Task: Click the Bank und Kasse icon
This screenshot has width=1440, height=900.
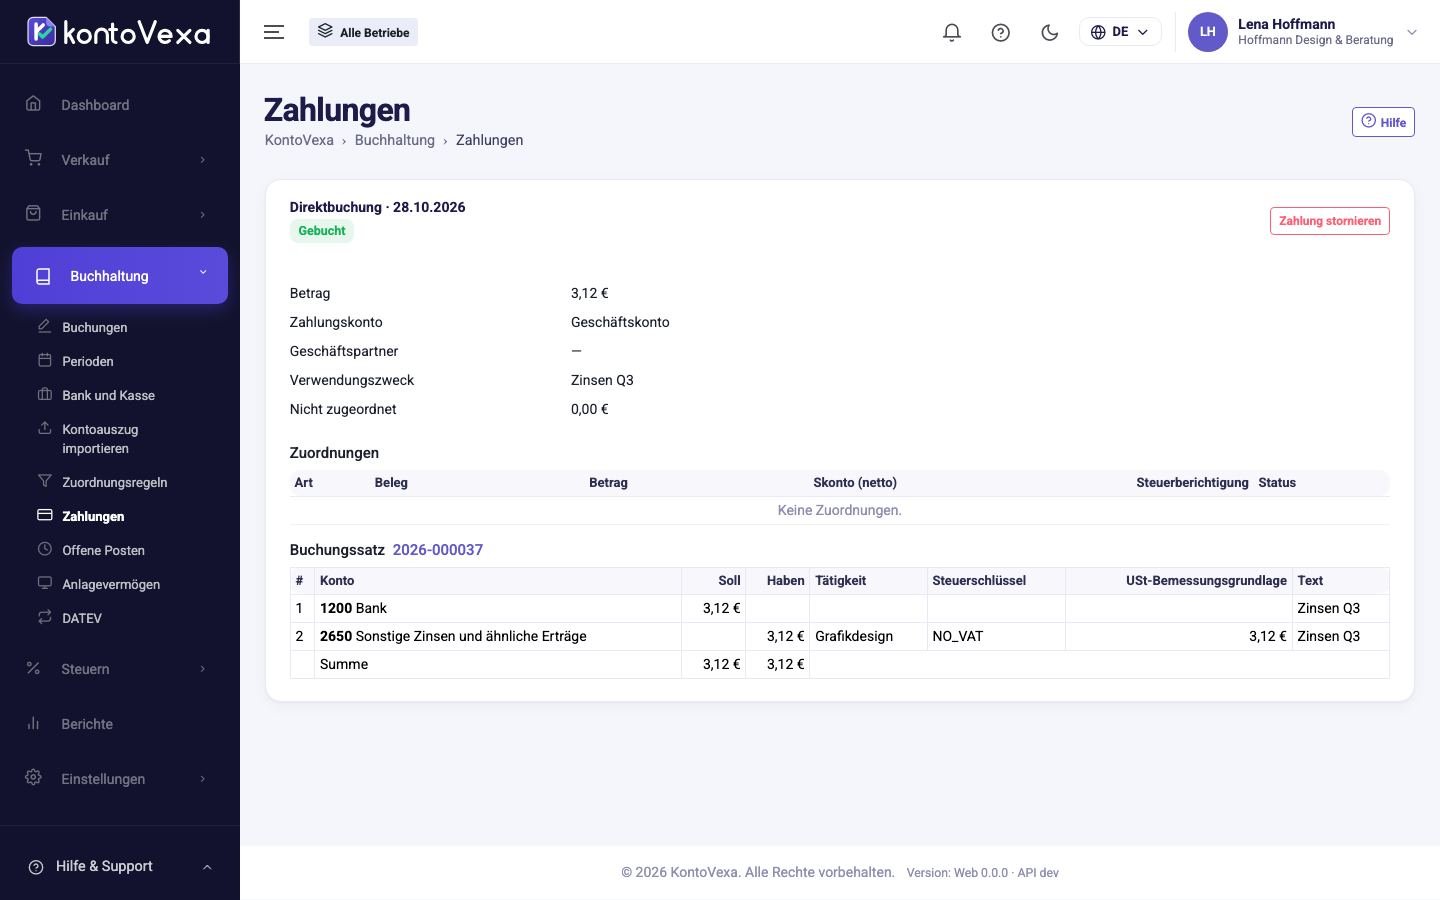Action: [45, 395]
